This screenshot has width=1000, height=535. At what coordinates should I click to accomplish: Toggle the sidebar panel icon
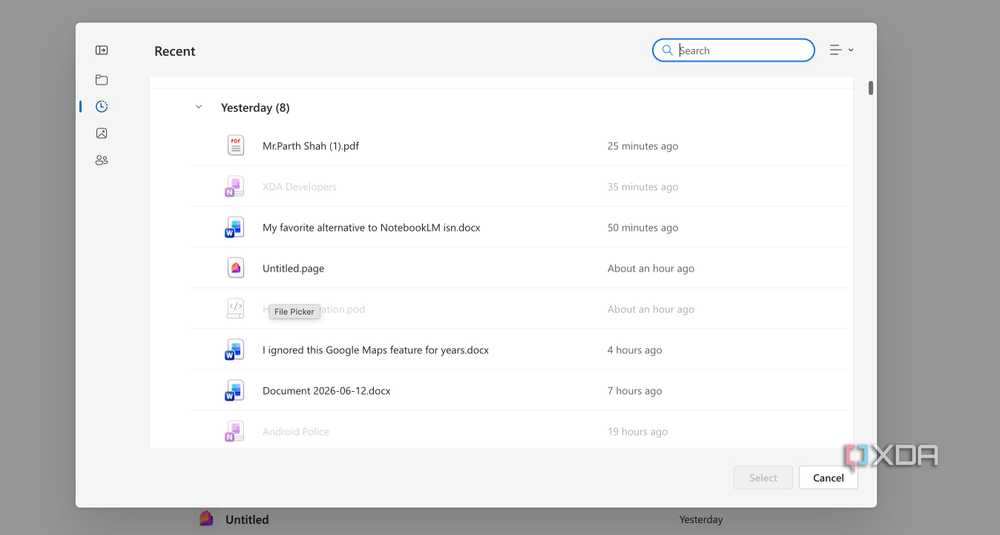[x=101, y=50]
